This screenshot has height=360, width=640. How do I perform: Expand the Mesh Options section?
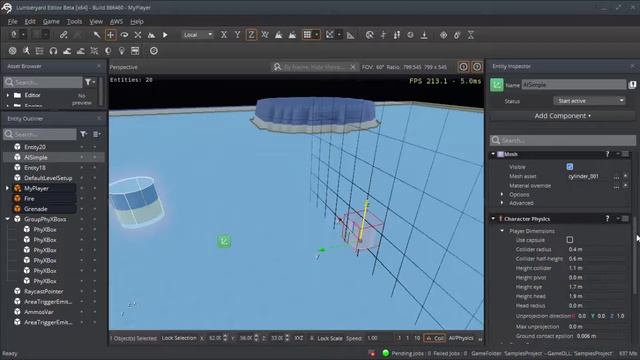502,194
